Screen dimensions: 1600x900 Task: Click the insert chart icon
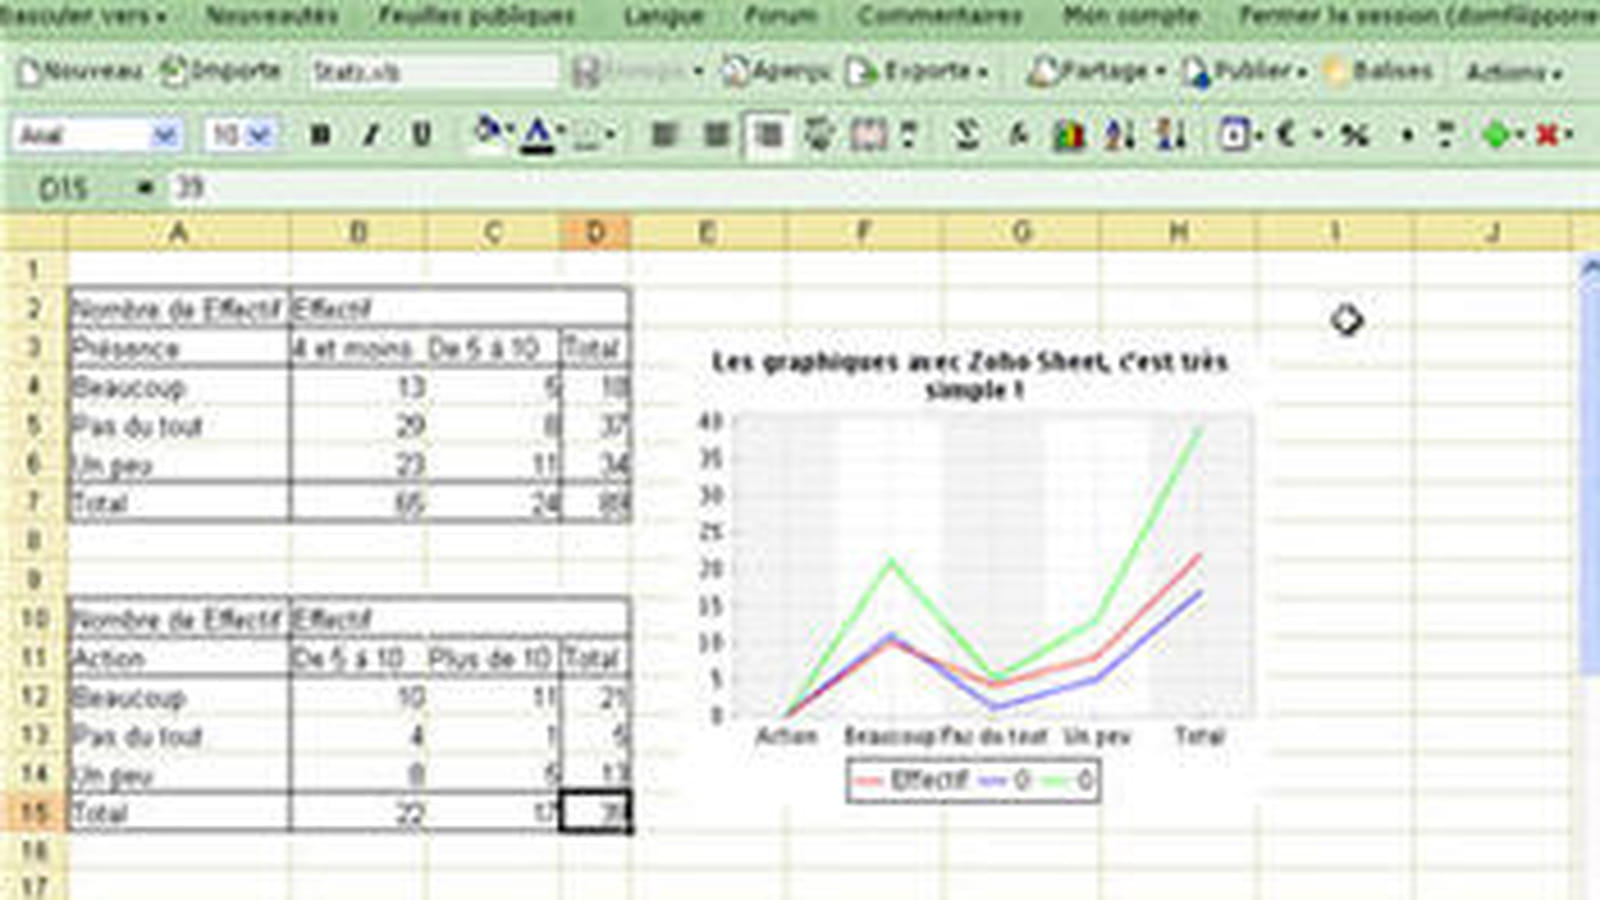1068,134
